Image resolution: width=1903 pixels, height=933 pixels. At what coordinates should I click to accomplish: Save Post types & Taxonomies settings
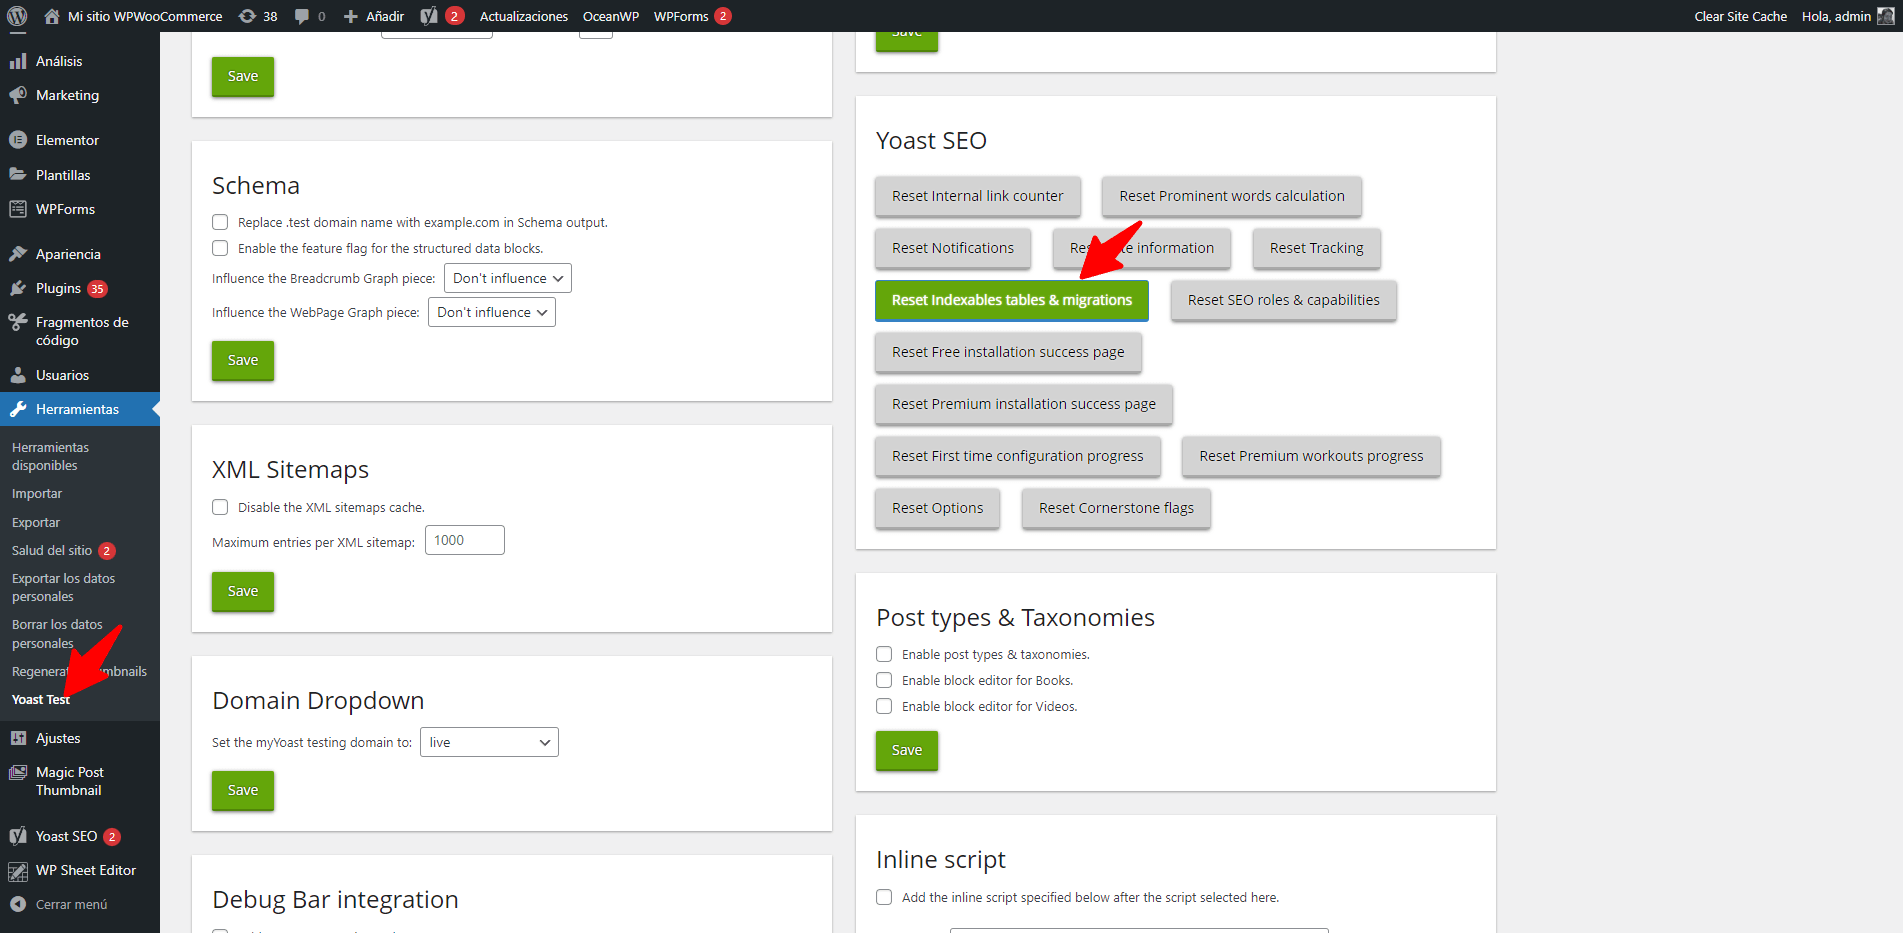(x=907, y=750)
